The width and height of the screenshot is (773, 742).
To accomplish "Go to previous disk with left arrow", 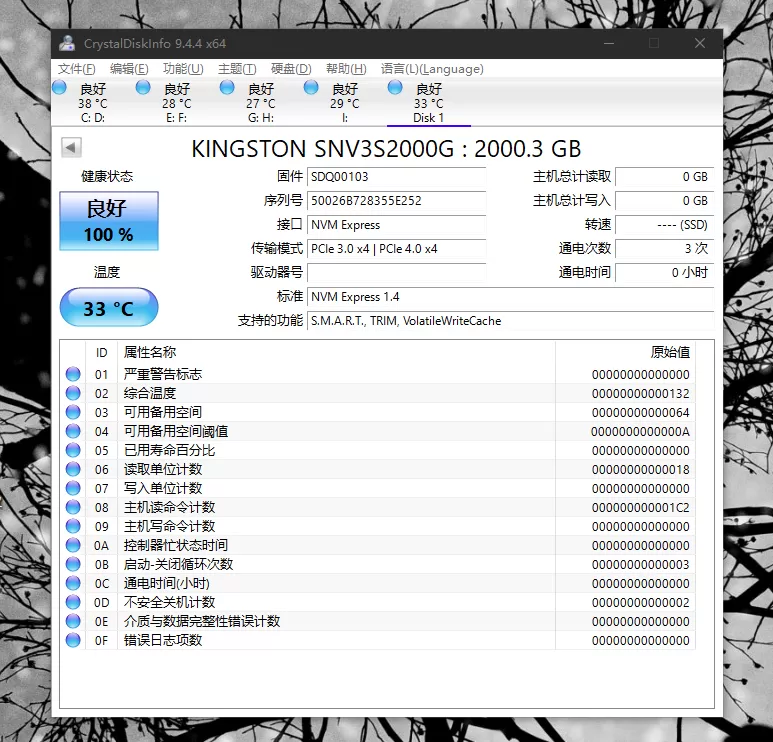I will (x=70, y=148).
